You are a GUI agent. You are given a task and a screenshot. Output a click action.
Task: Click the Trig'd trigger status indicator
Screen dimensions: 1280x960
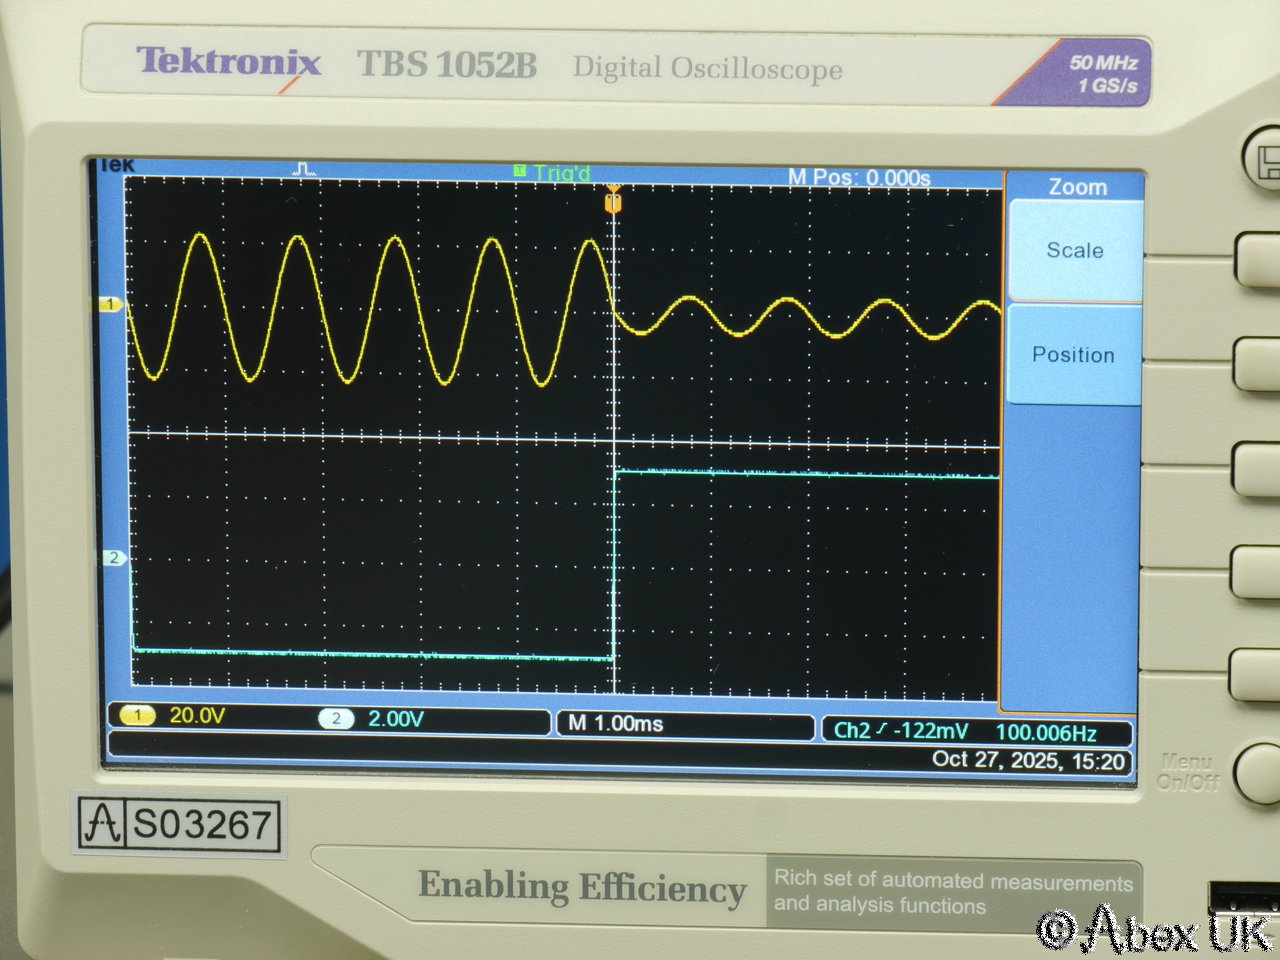click(552, 173)
